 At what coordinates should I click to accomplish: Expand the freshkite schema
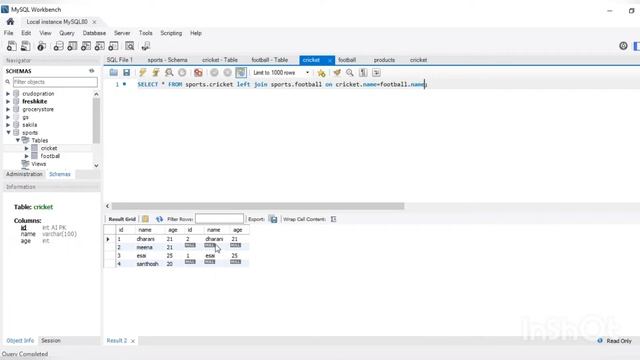[x=8, y=101]
